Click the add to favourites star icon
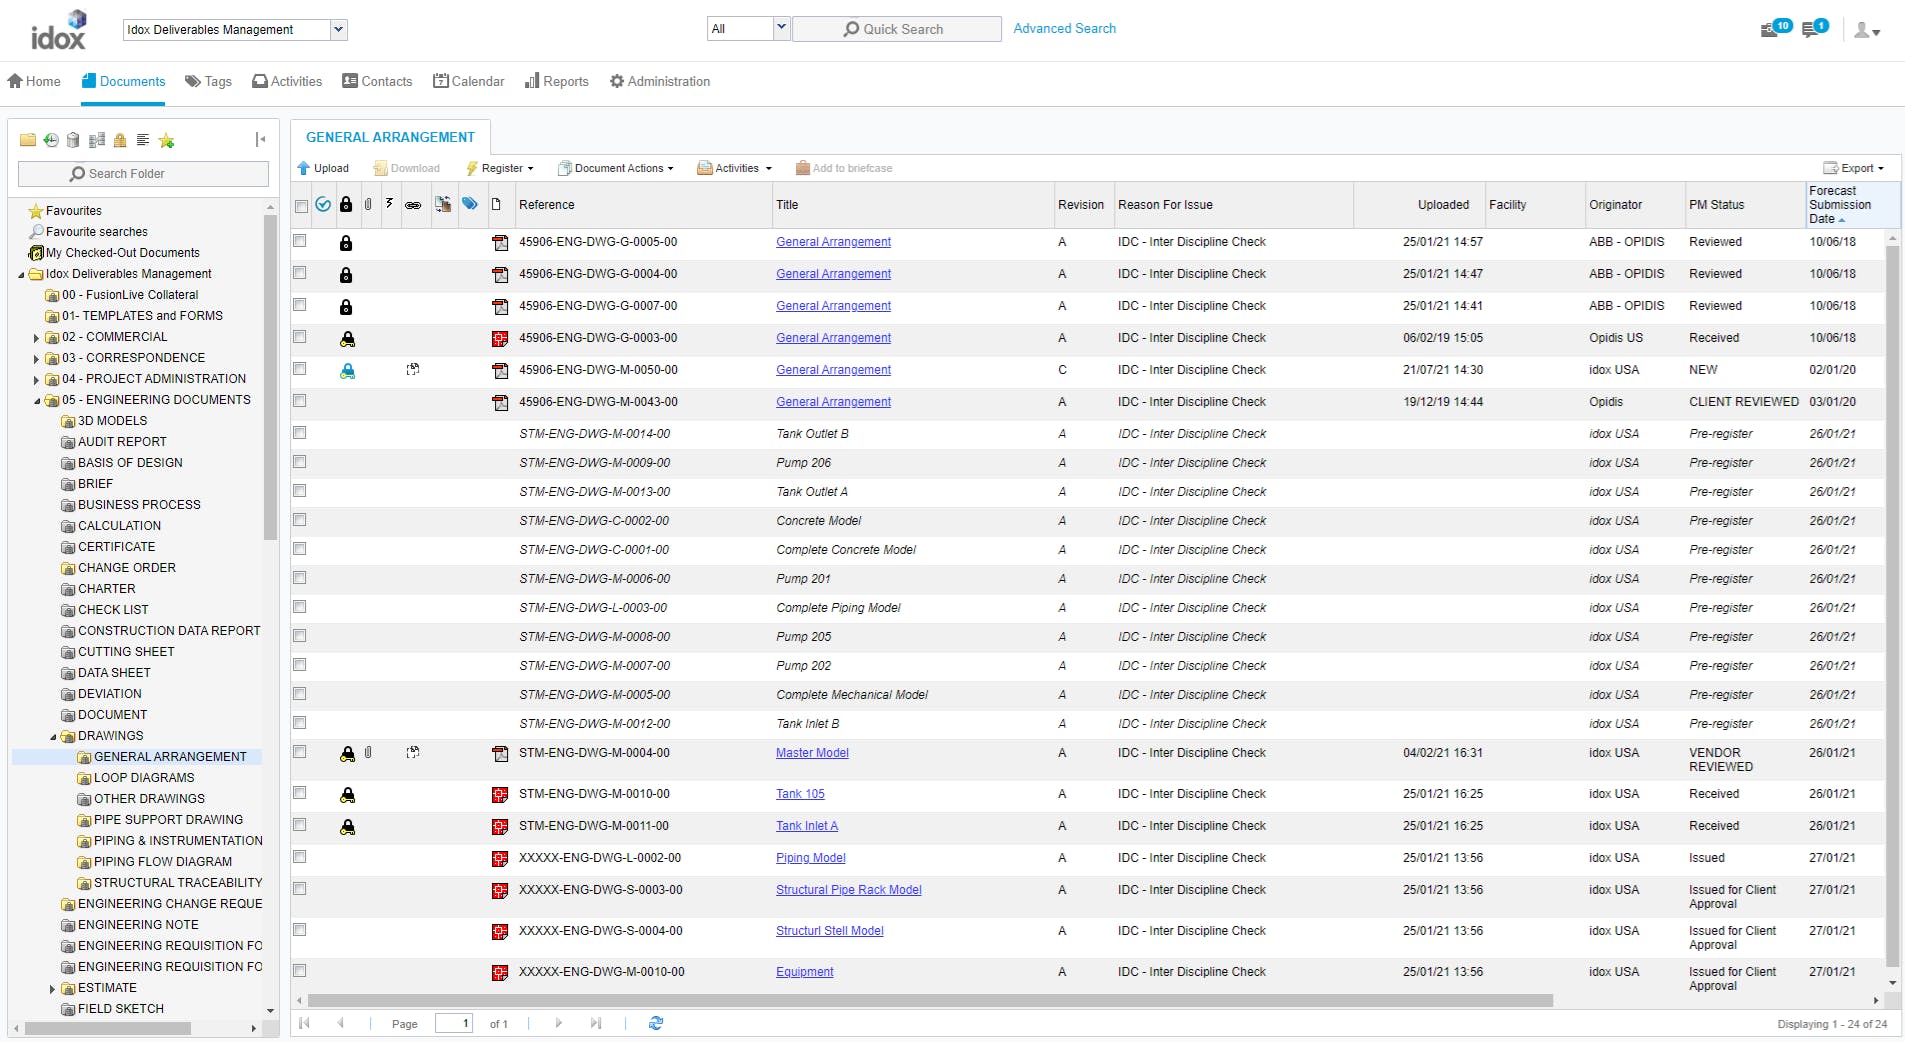 166,141
